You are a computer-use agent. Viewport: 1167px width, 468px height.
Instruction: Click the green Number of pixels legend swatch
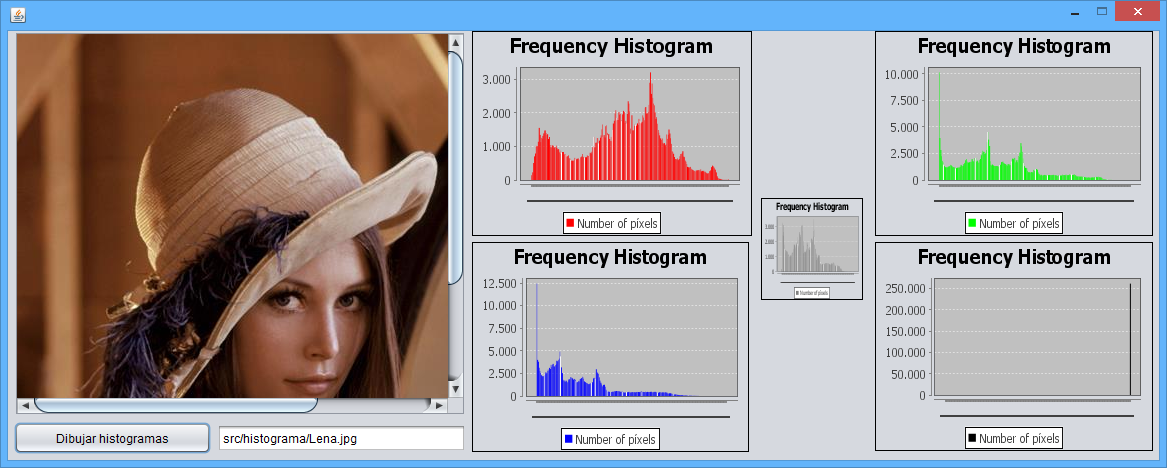(x=972, y=223)
